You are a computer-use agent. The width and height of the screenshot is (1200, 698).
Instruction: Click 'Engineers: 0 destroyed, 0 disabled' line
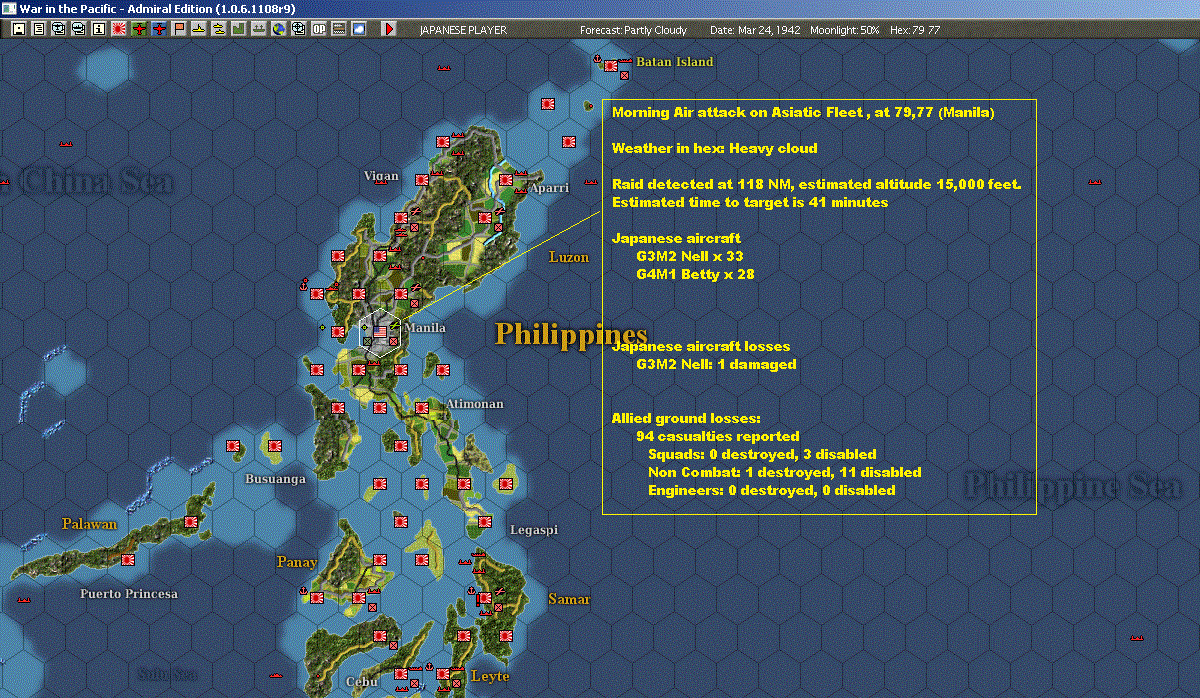coord(772,490)
